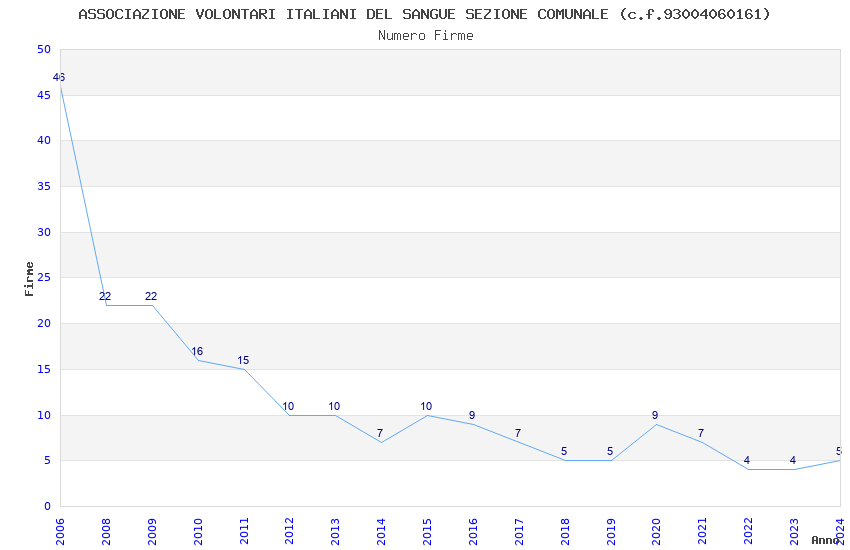
Task: Click the 2023 year label on x-axis
Action: click(794, 531)
